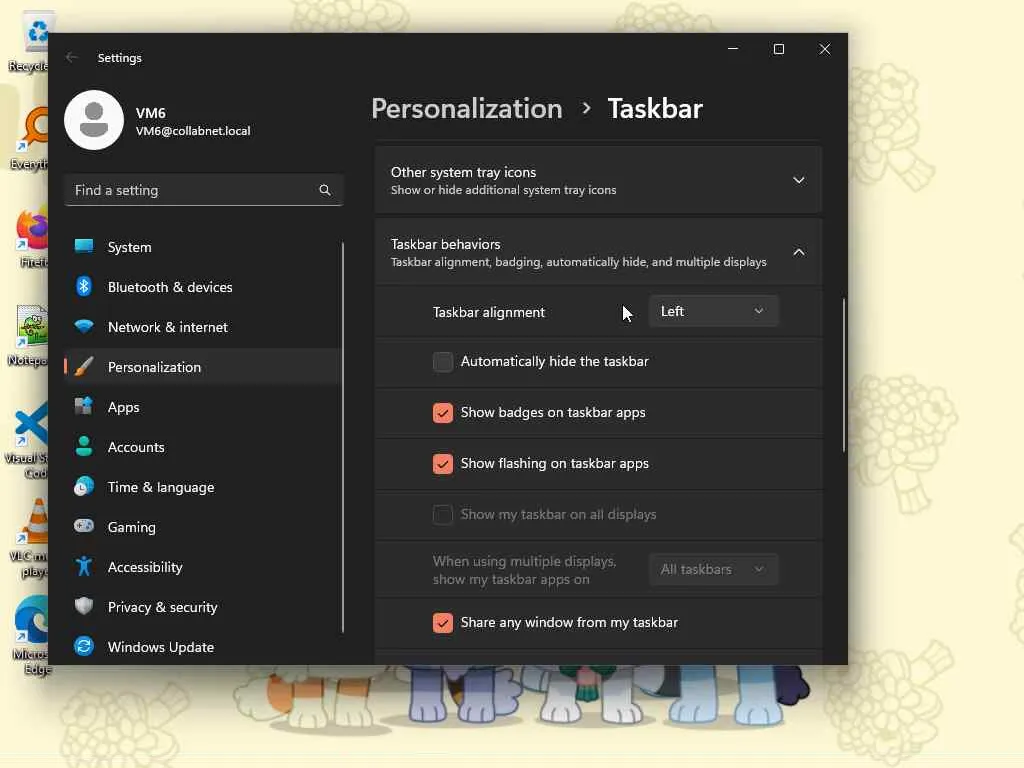Go to Accounts settings
Image resolution: width=1024 pixels, height=768 pixels.
[202, 447]
